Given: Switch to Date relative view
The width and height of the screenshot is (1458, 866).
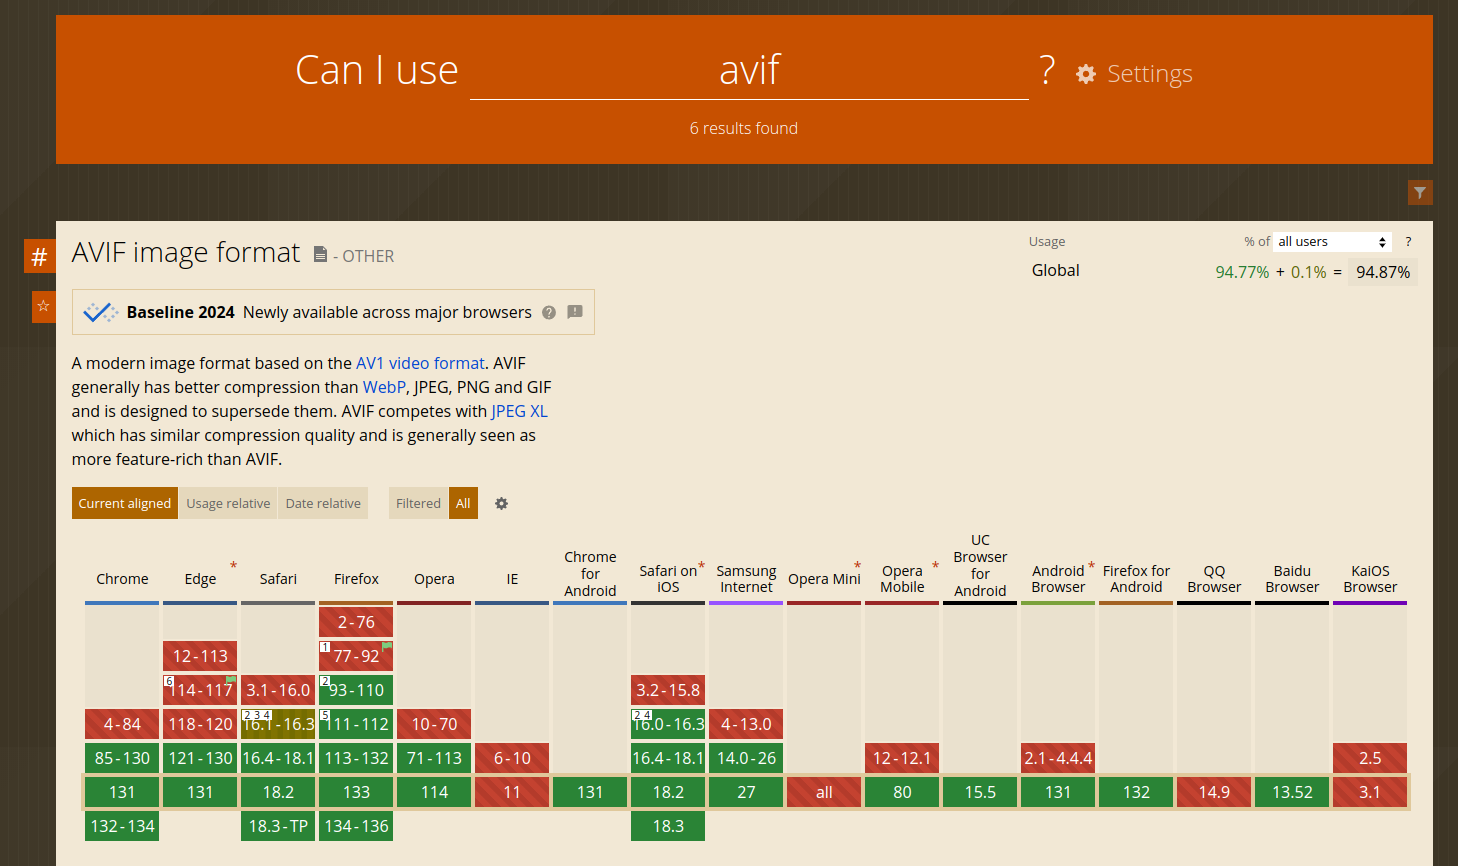Looking at the screenshot, I should pyautogui.click(x=323, y=503).
